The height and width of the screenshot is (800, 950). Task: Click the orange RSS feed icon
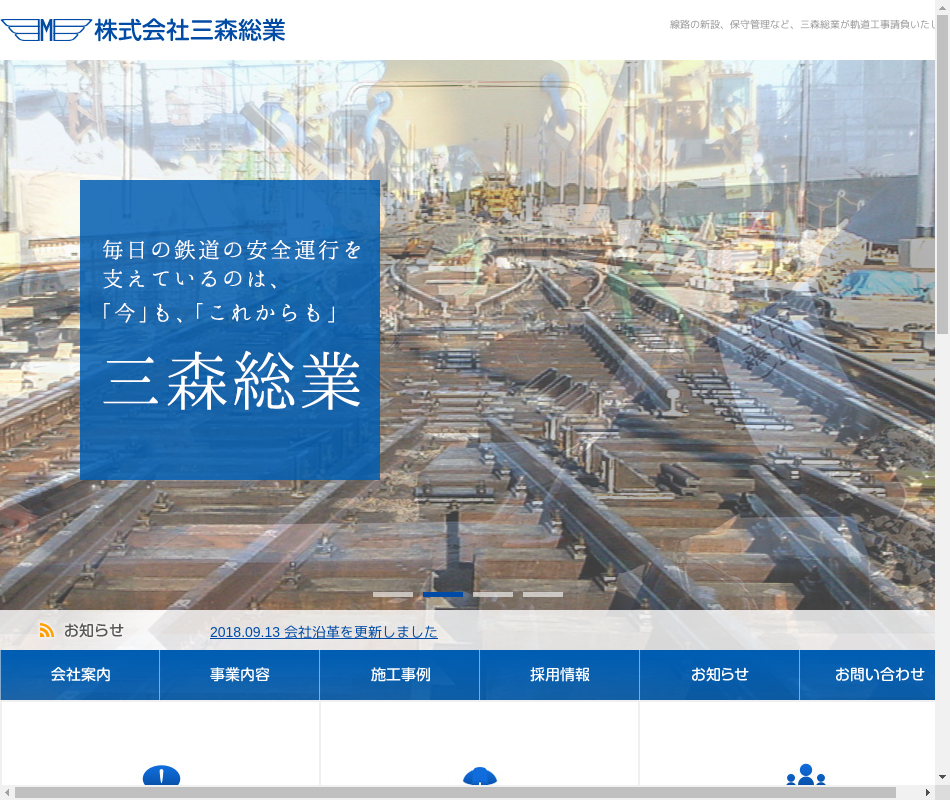coord(46,630)
